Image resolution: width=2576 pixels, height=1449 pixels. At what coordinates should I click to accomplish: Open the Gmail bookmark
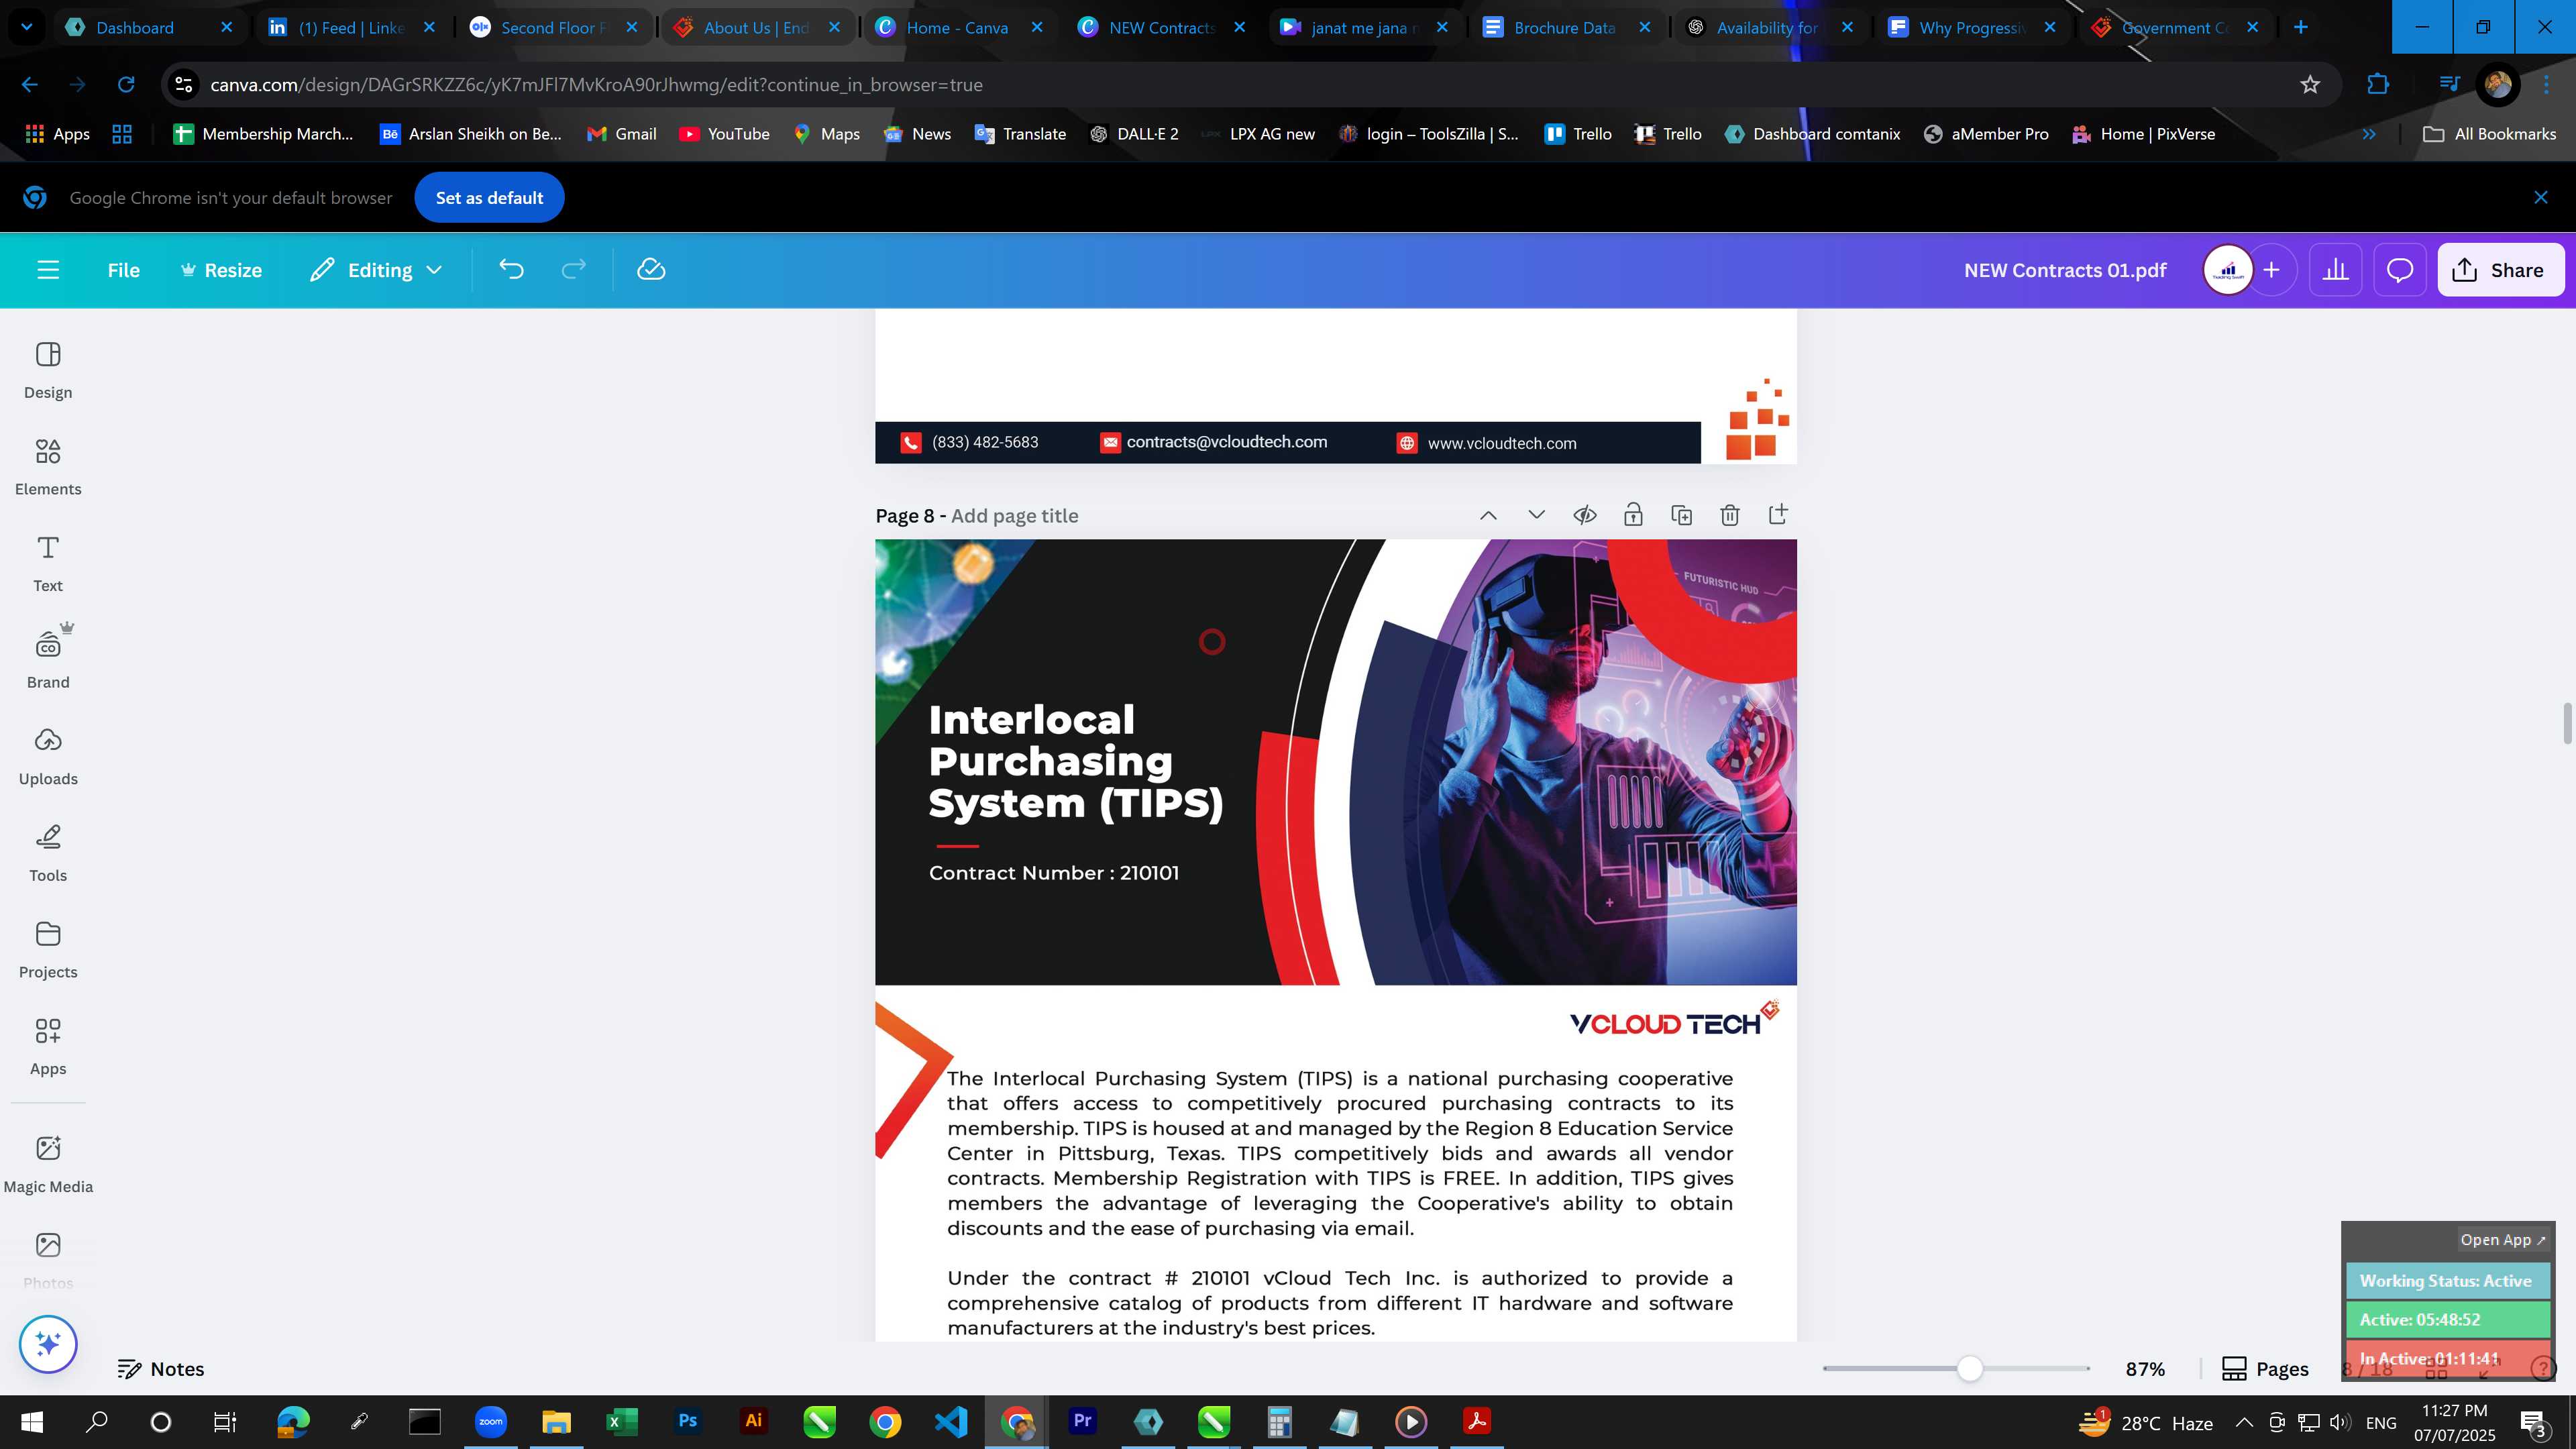point(622,134)
